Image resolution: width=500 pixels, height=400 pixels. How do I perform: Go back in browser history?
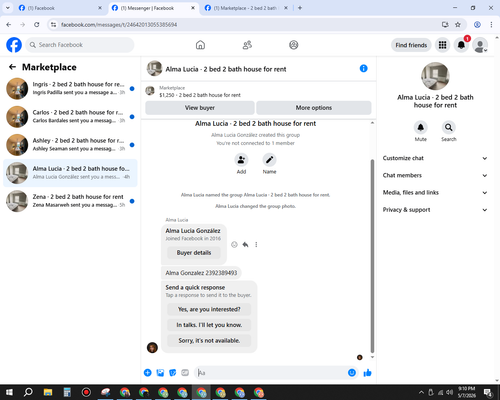pos(9,25)
